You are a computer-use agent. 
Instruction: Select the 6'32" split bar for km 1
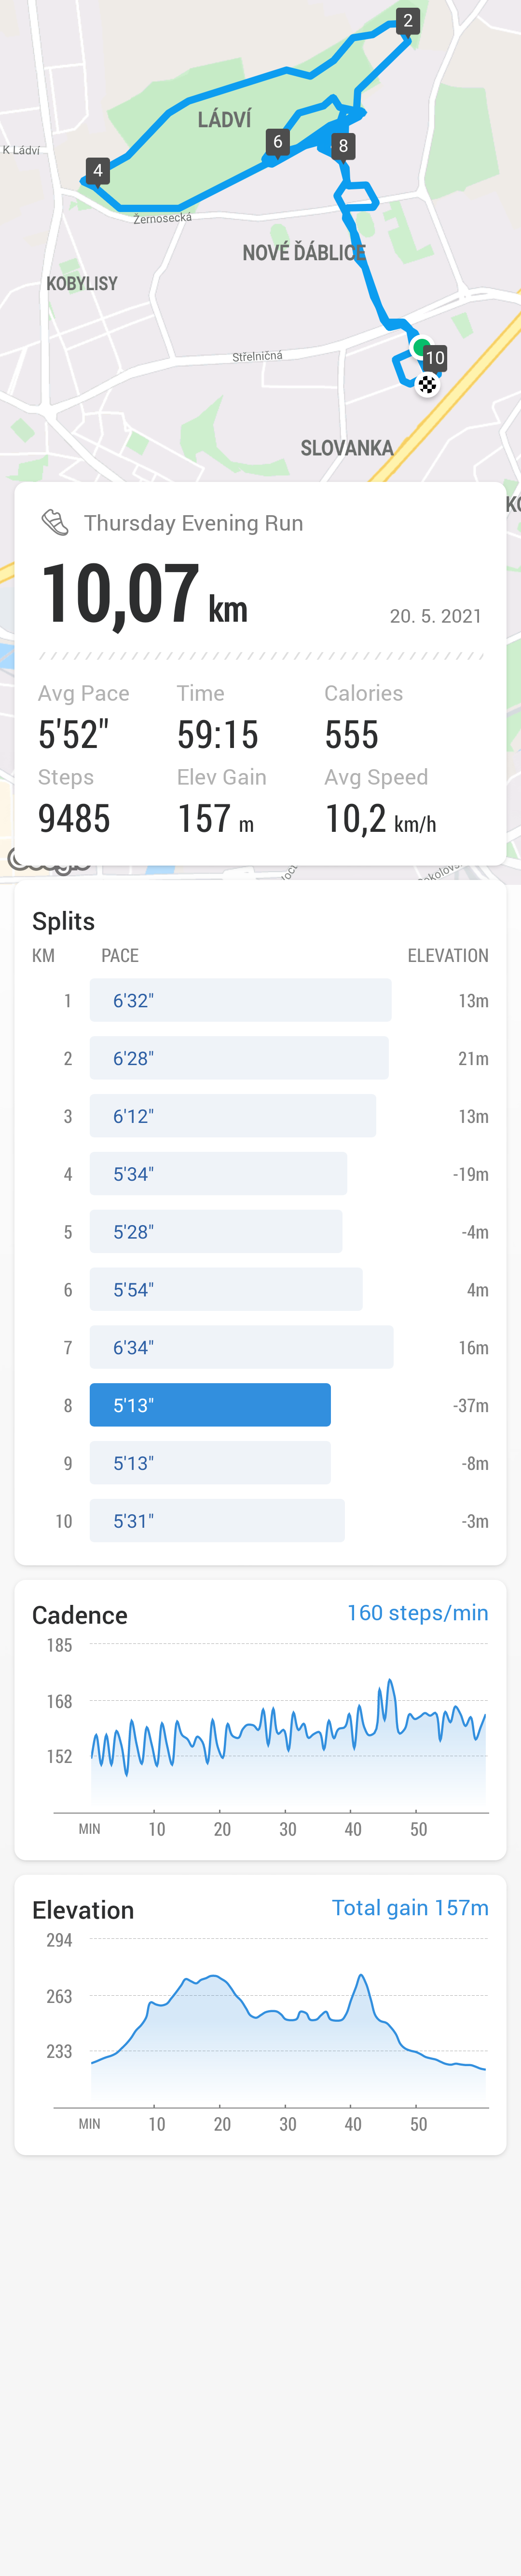(x=240, y=1000)
